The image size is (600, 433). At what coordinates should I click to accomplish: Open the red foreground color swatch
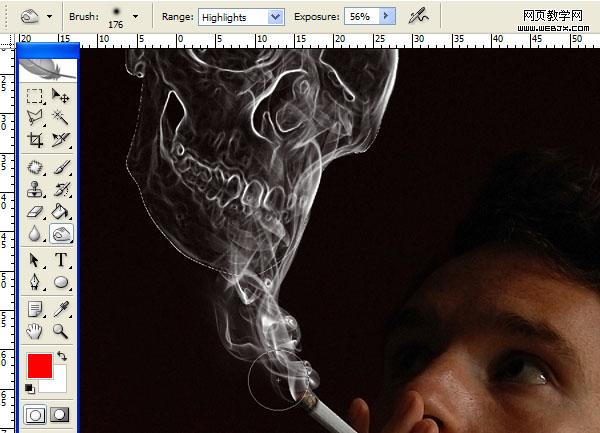pyautogui.click(x=40, y=366)
